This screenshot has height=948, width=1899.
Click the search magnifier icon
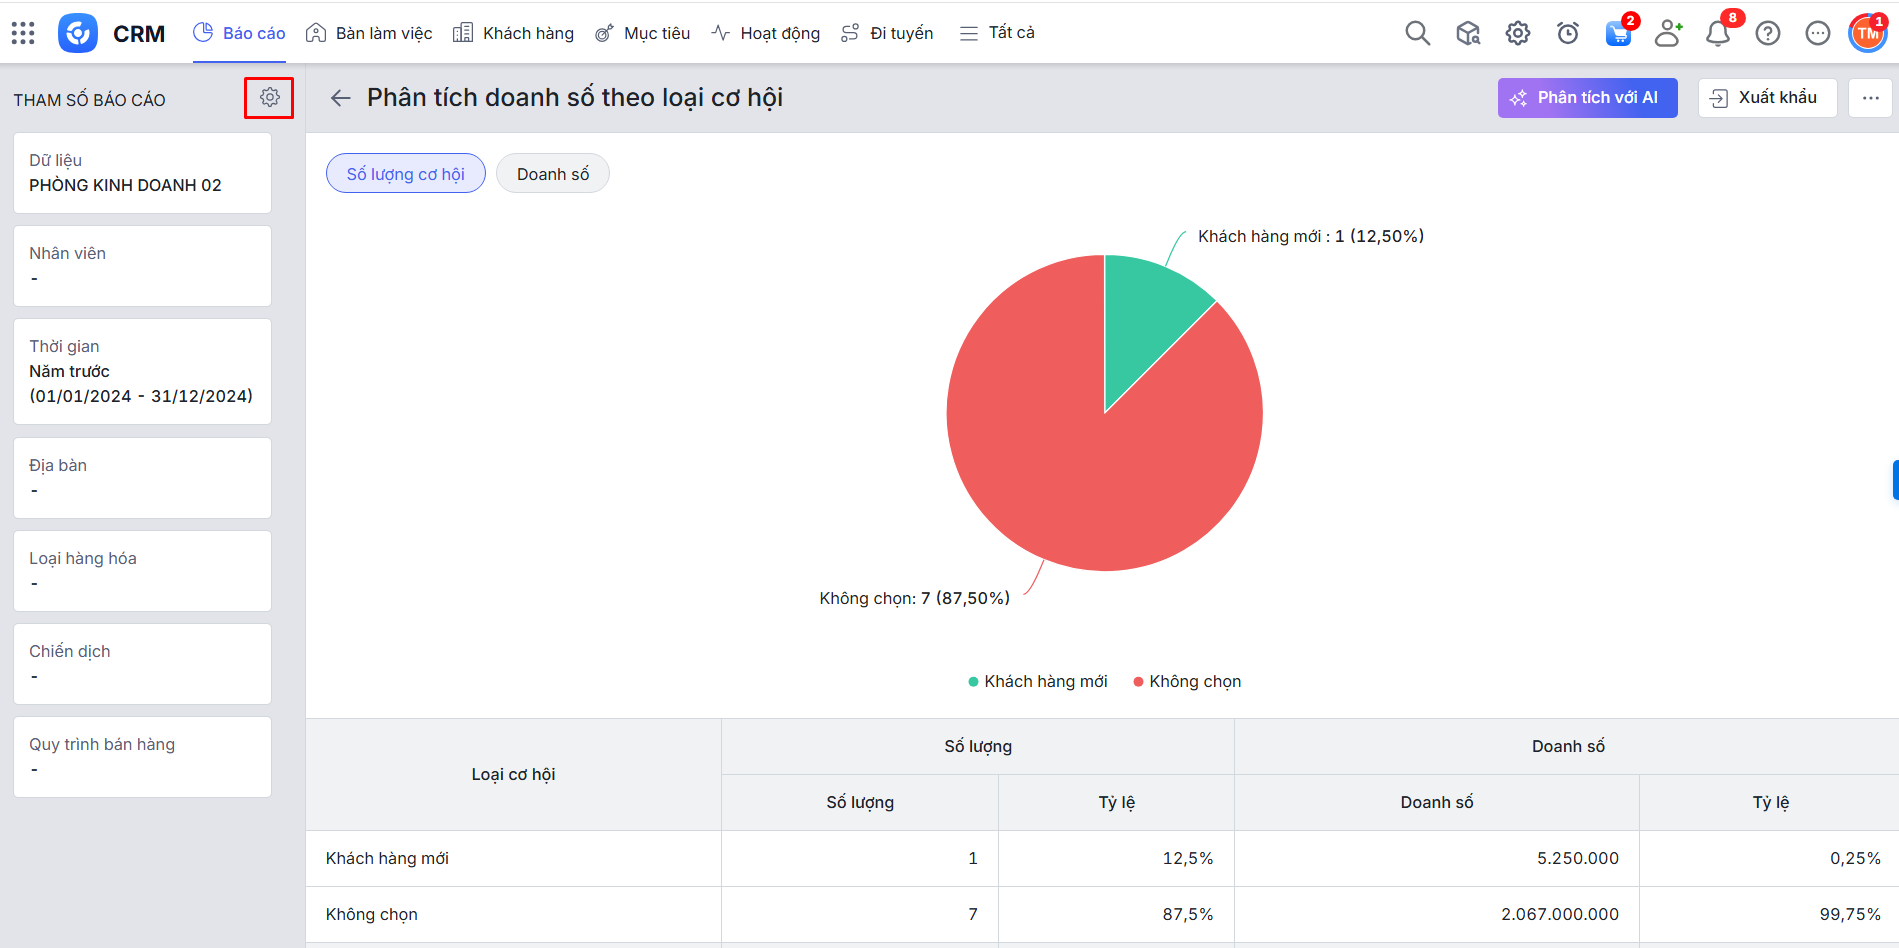point(1417,33)
